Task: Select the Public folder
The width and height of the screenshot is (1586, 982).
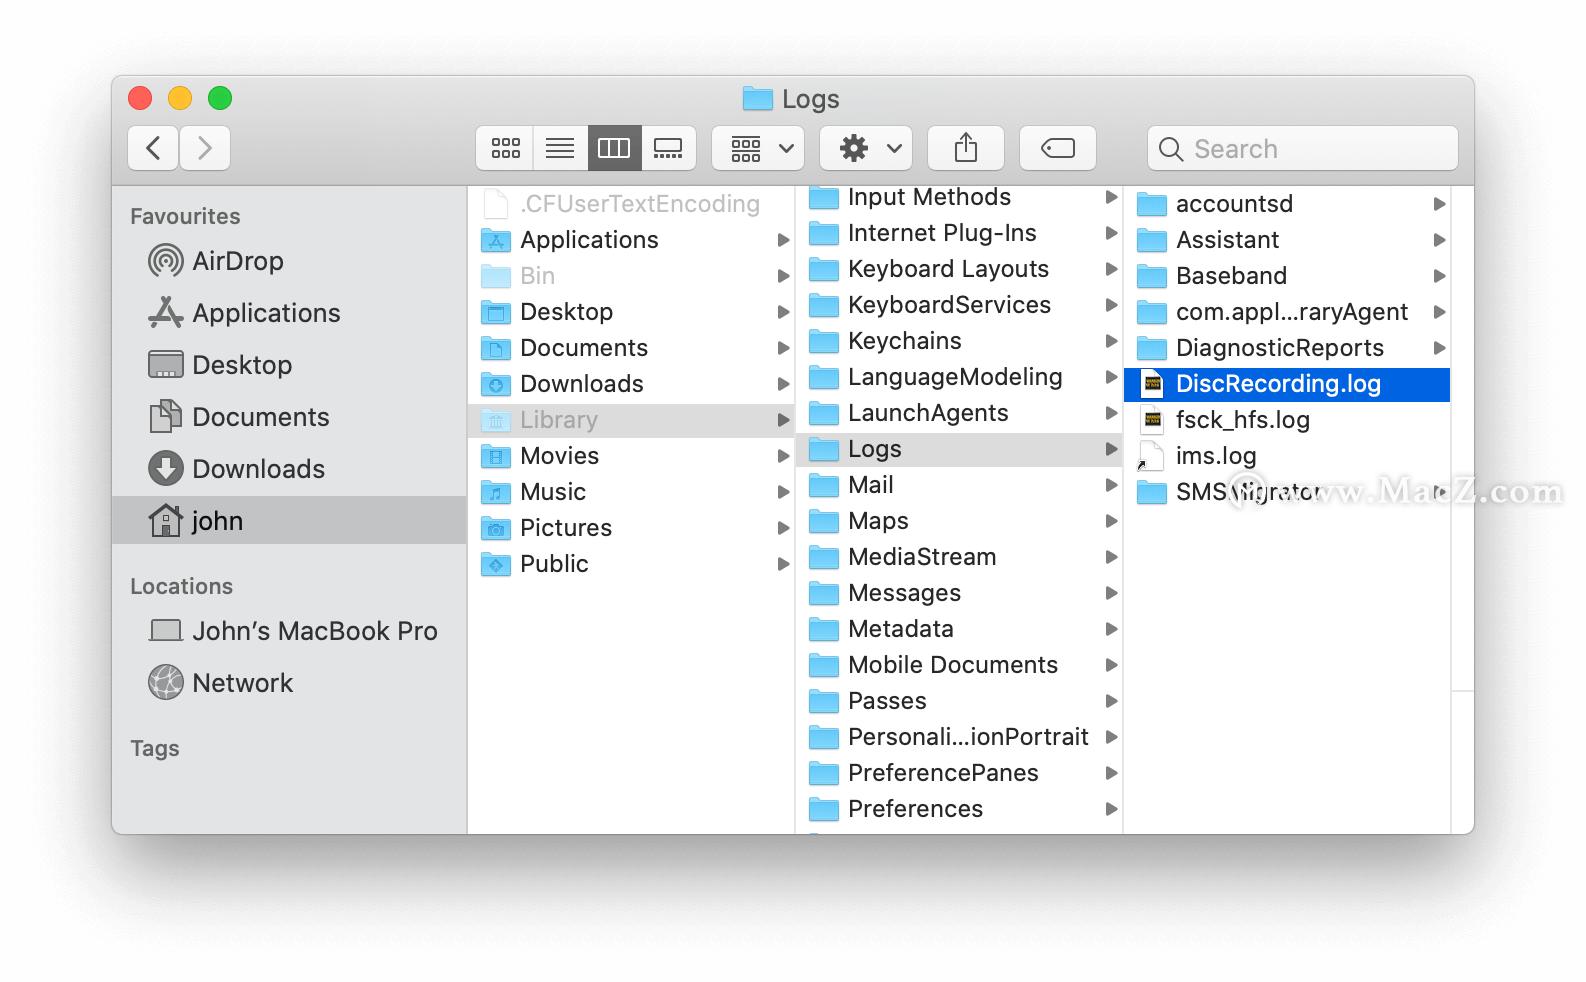Action: click(631, 564)
